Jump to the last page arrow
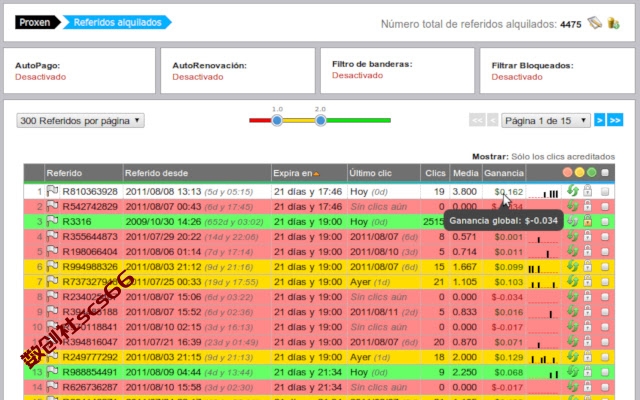This screenshot has height=400, width=640. coord(615,120)
